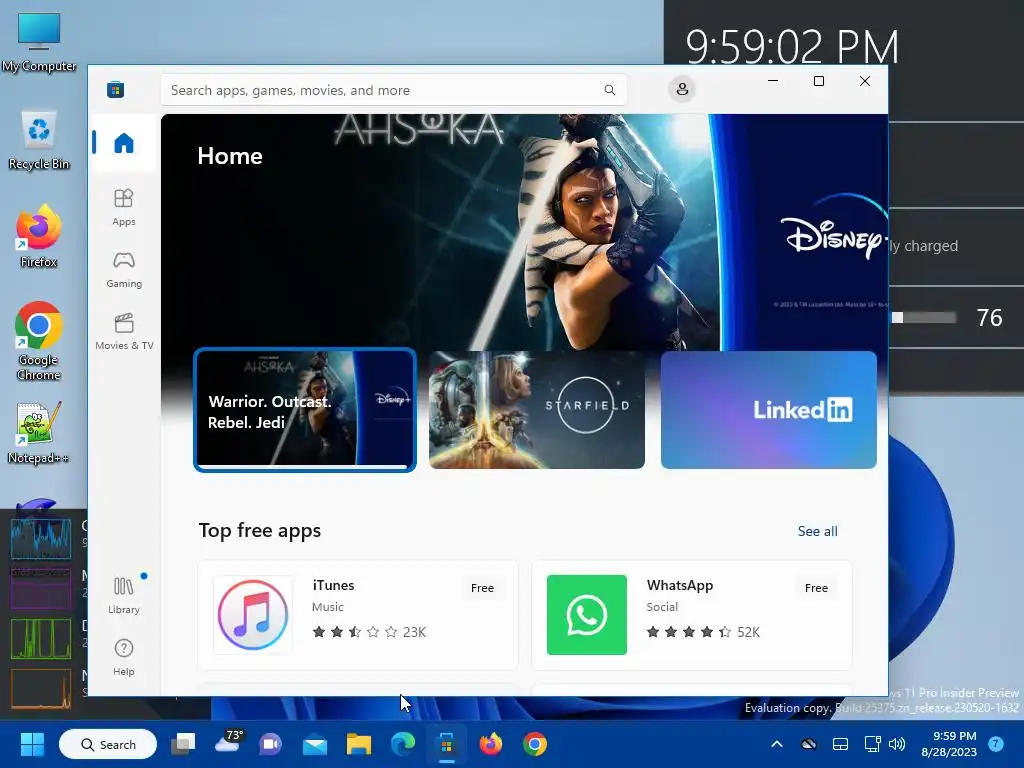Open the Home section in Store sidebar

(x=123, y=142)
